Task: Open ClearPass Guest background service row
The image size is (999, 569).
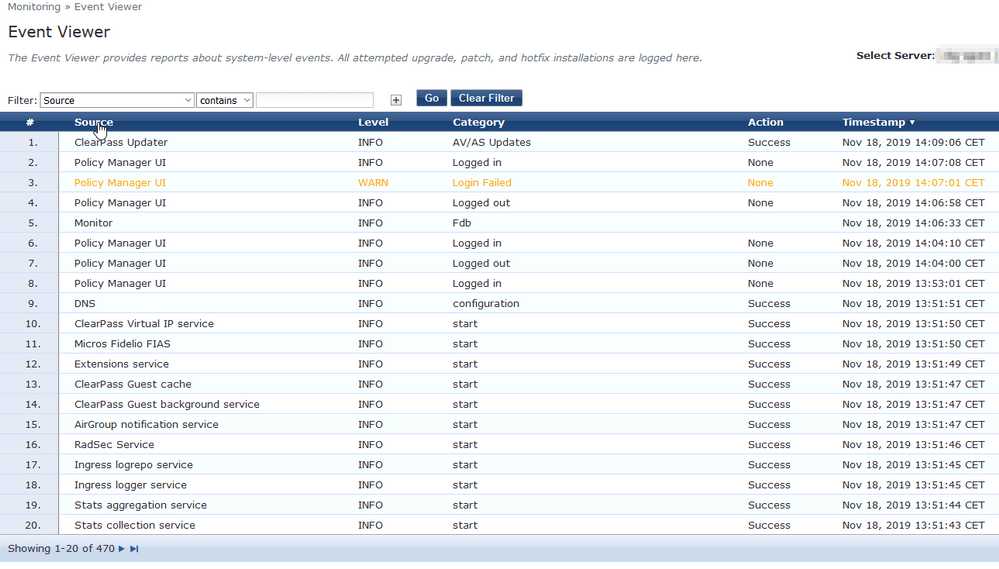Action: (500, 404)
